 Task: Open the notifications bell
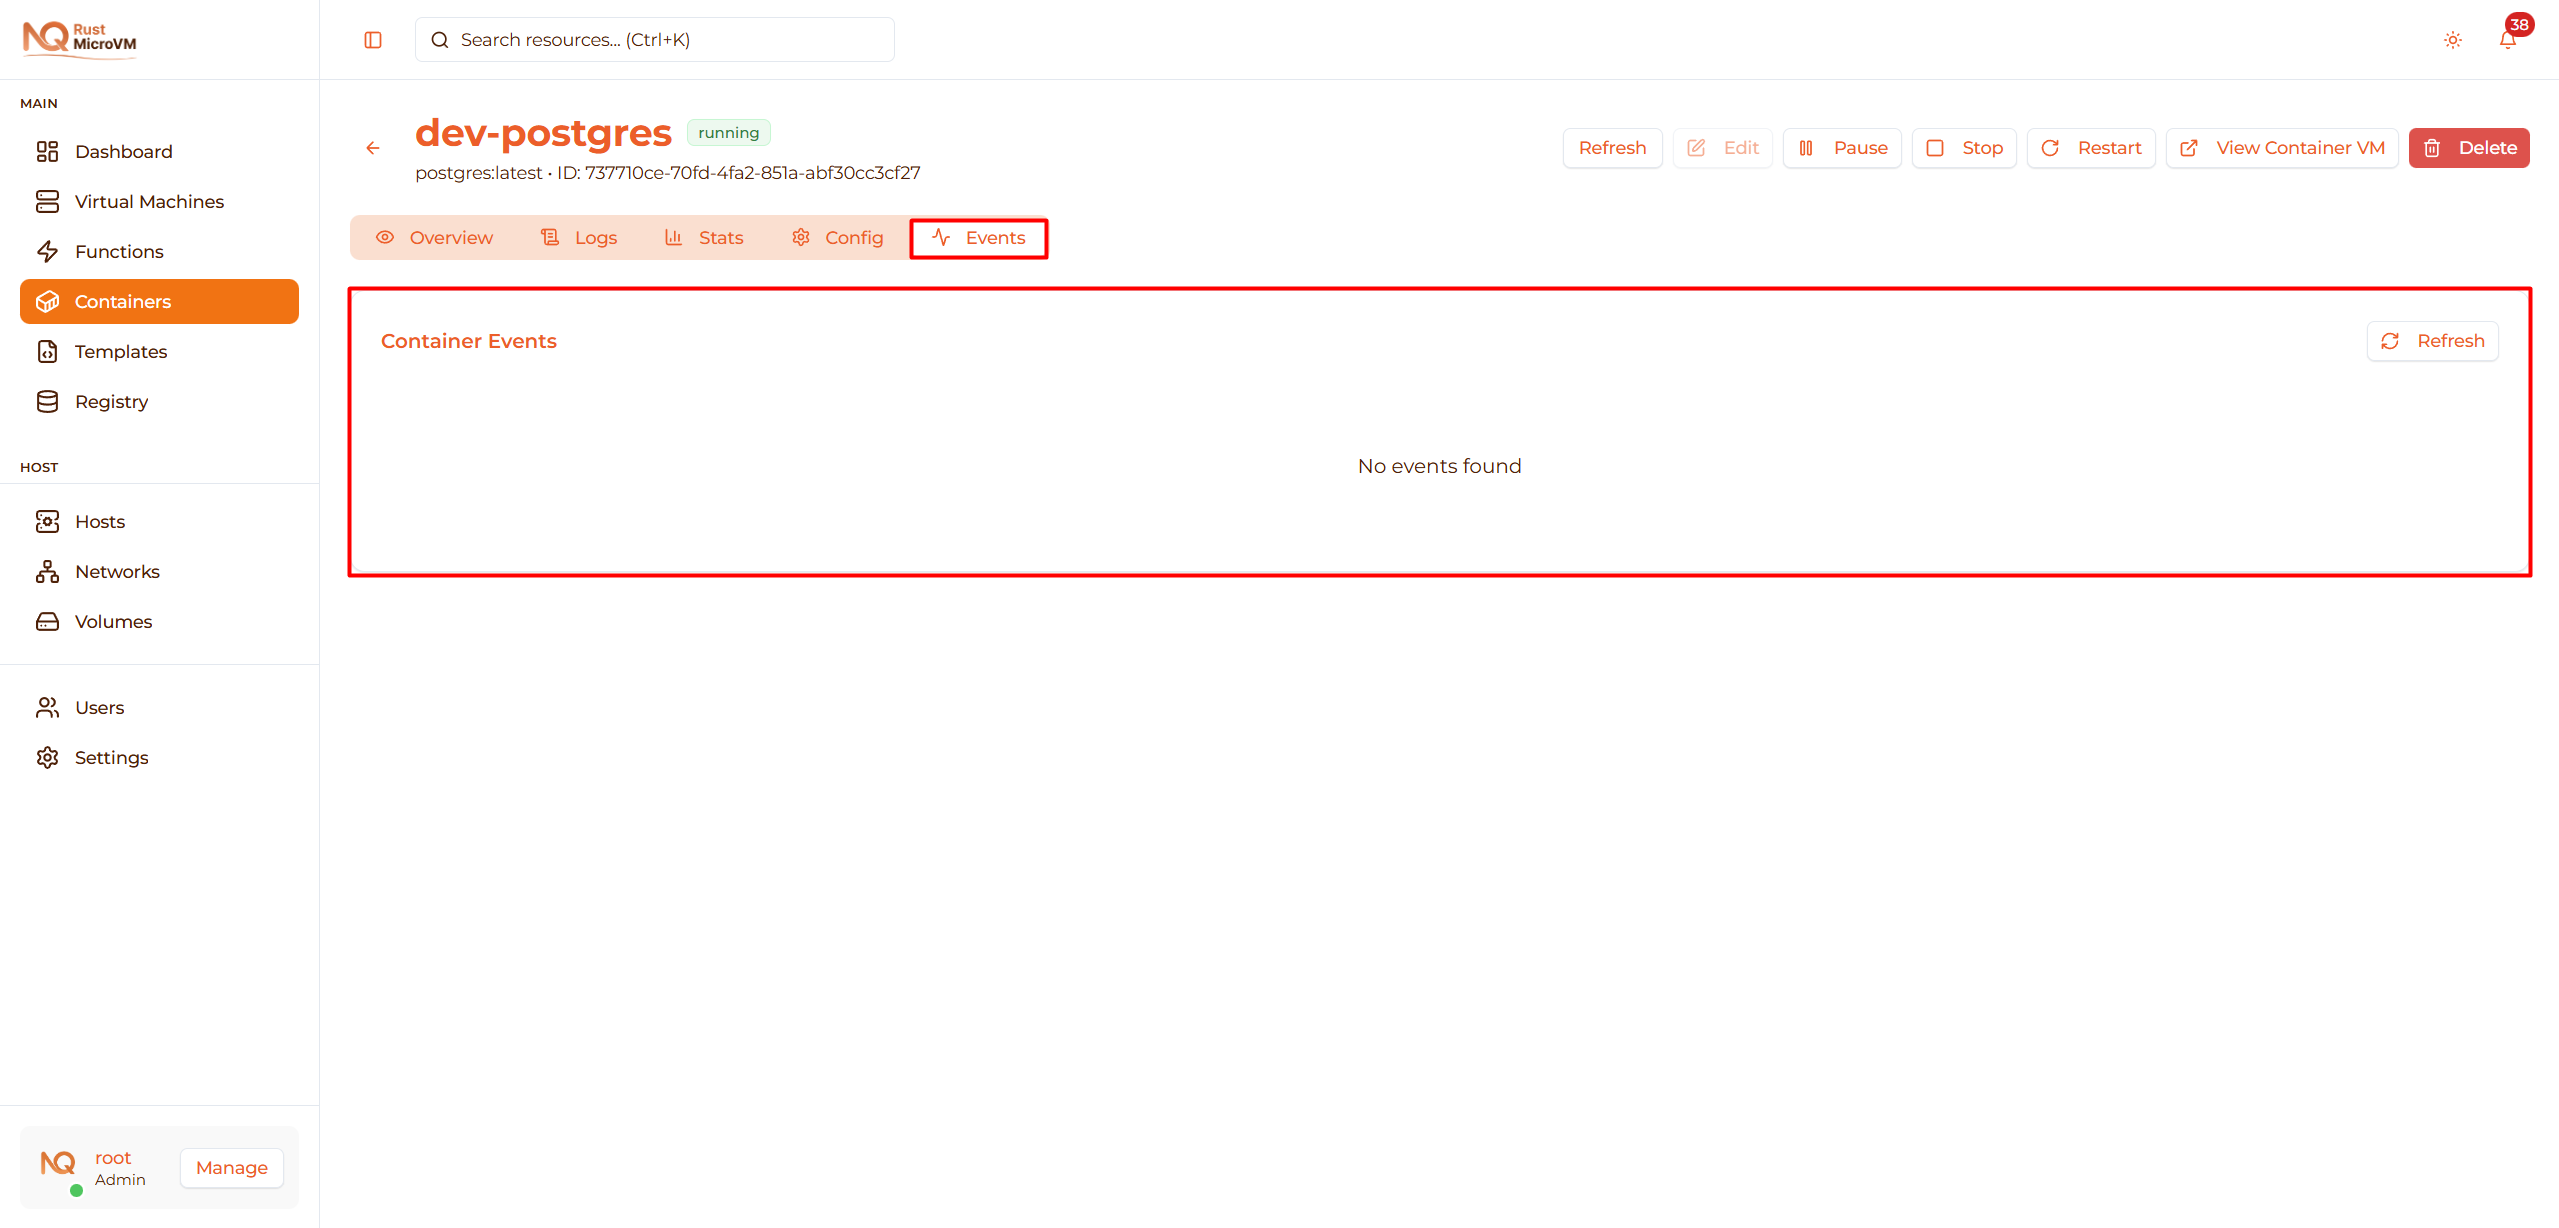click(x=2506, y=40)
